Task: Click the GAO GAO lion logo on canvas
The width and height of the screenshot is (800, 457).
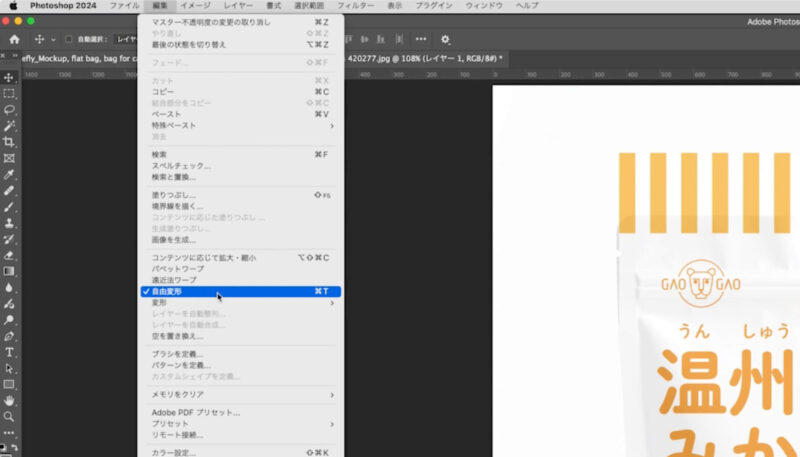Action: (701, 283)
